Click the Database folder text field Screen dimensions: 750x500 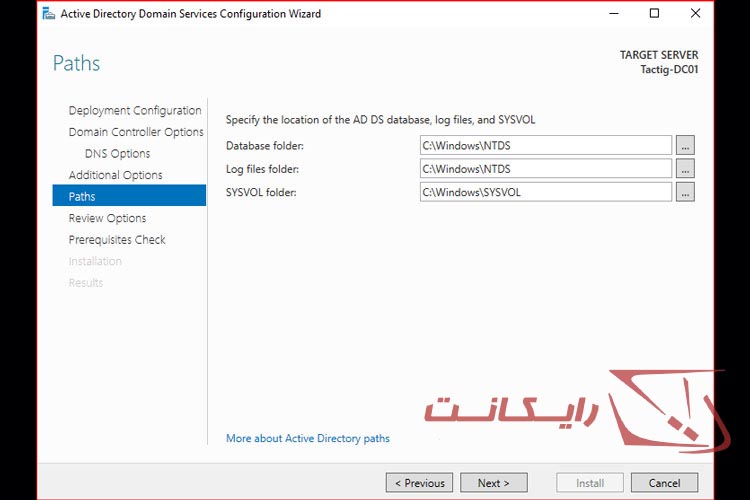[x=545, y=146]
